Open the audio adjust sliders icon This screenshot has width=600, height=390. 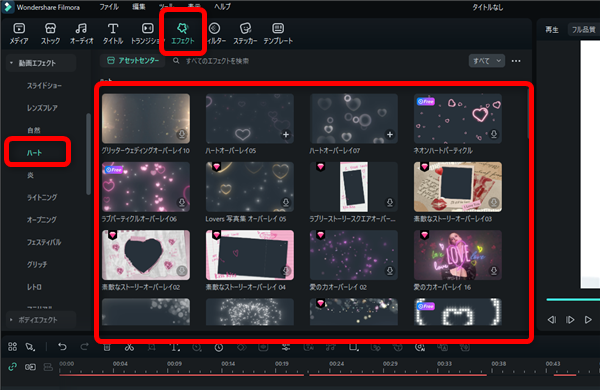tap(286, 347)
